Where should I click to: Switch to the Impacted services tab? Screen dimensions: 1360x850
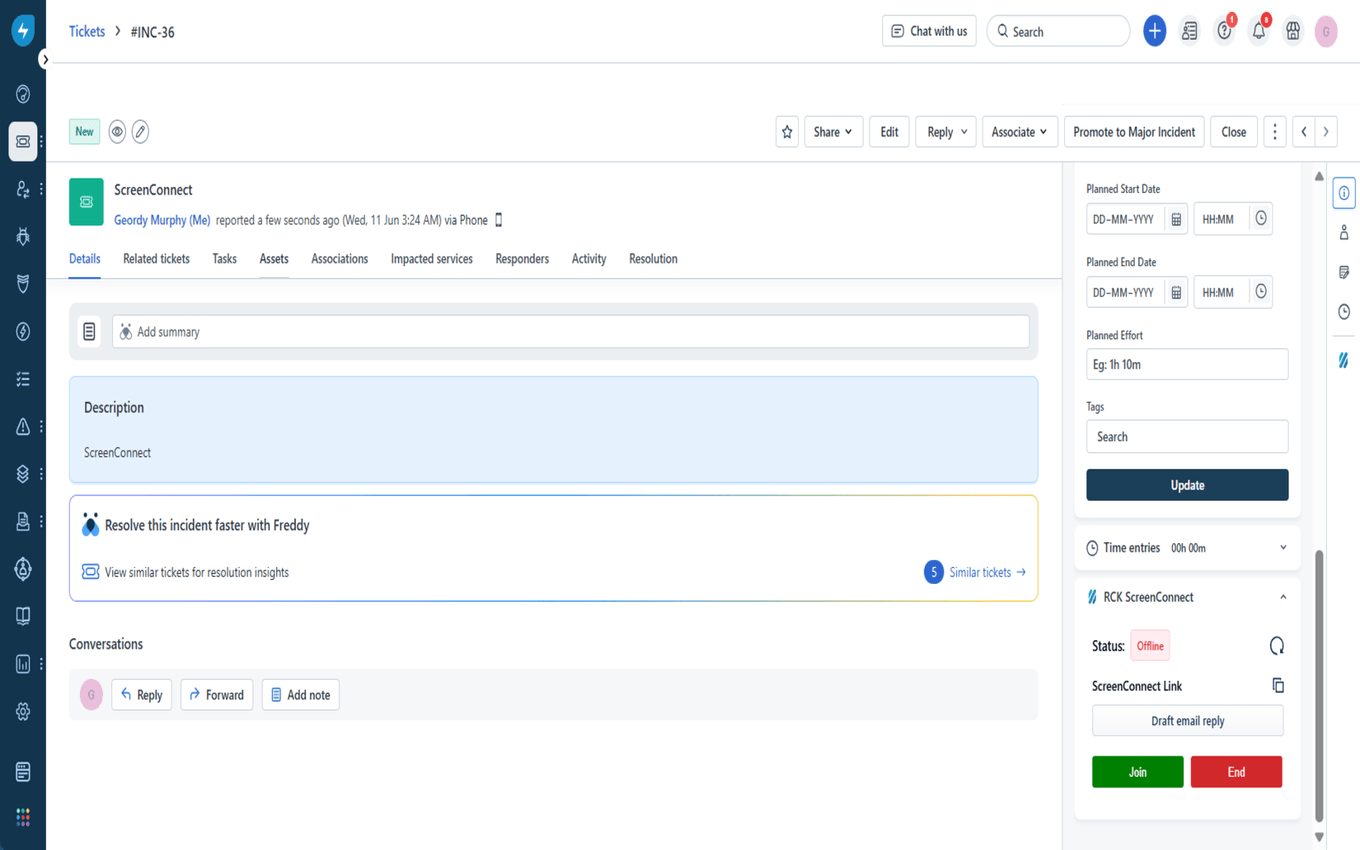tap(432, 259)
